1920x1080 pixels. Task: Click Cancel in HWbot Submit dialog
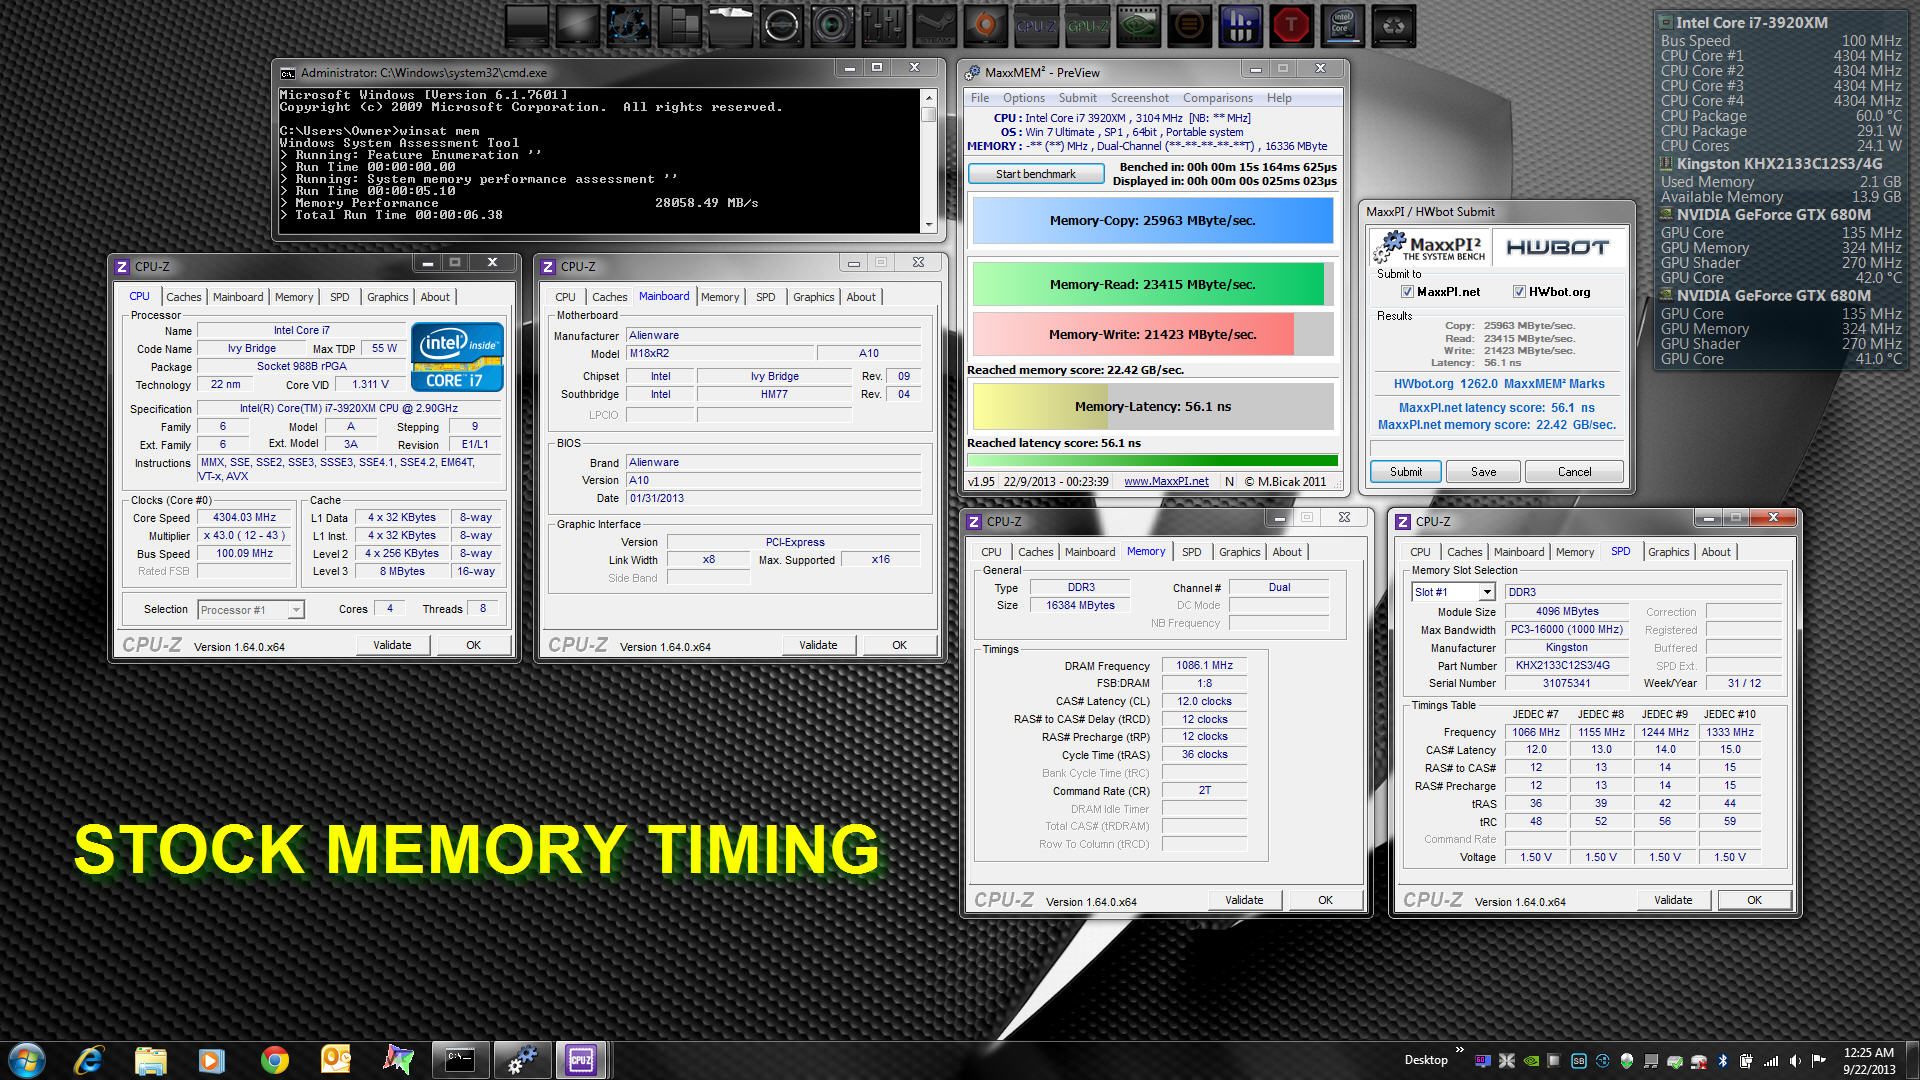1574,472
